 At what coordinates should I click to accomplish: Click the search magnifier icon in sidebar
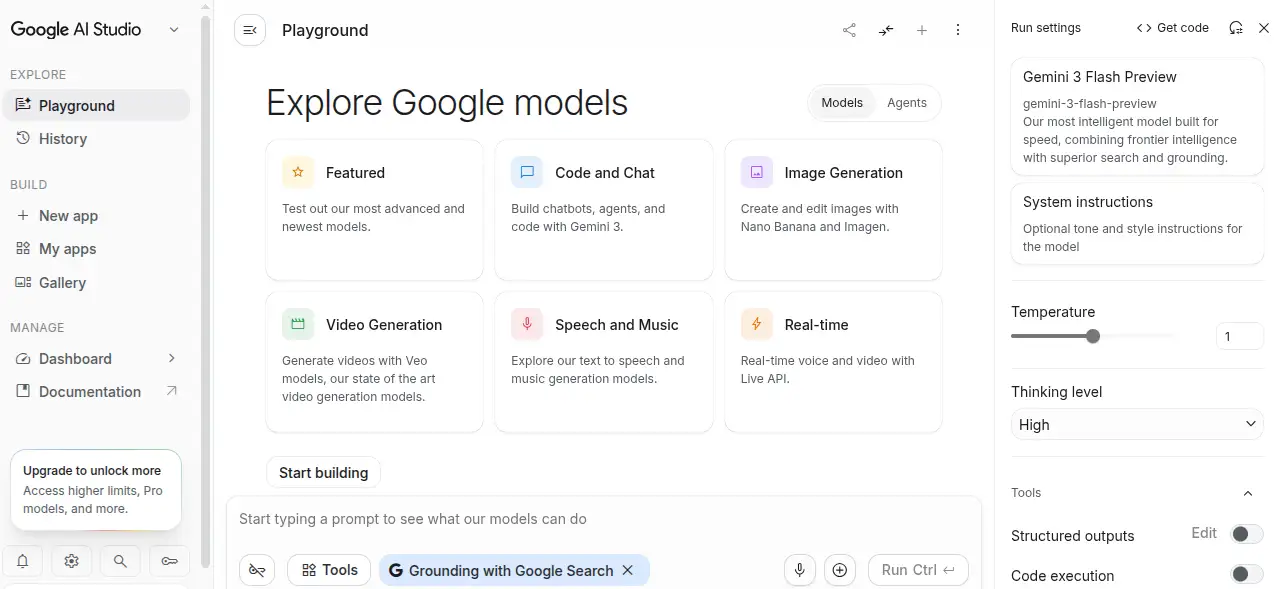pyautogui.click(x=120, y=562)
